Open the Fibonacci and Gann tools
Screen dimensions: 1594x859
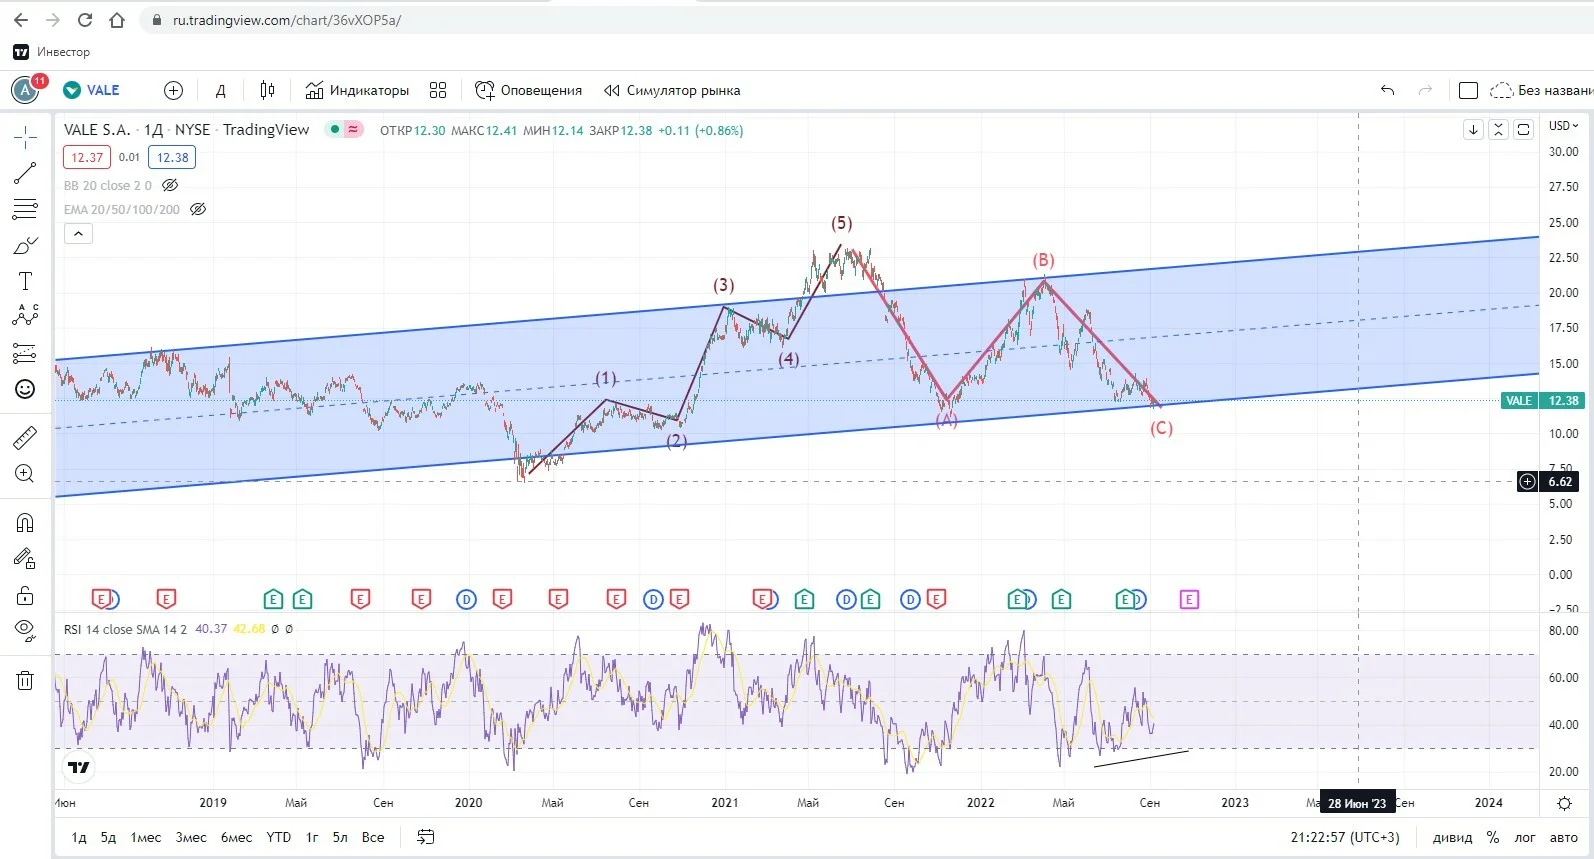[25, 209]
